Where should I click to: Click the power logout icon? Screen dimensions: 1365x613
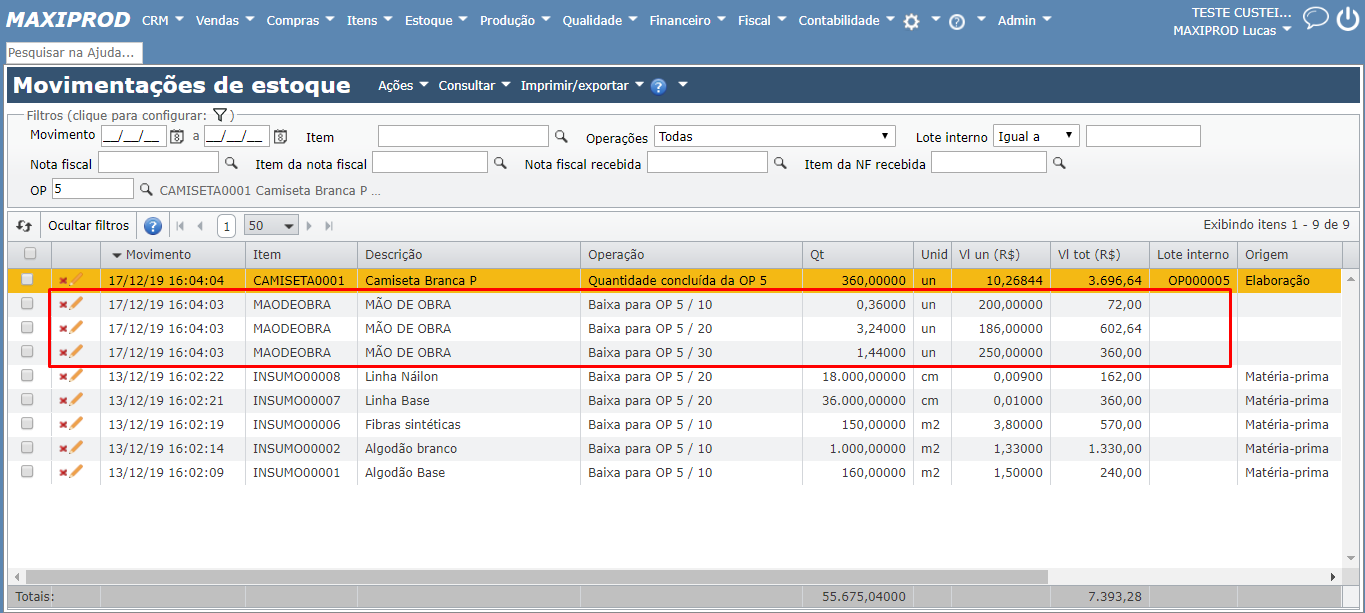pos(1347,18)
